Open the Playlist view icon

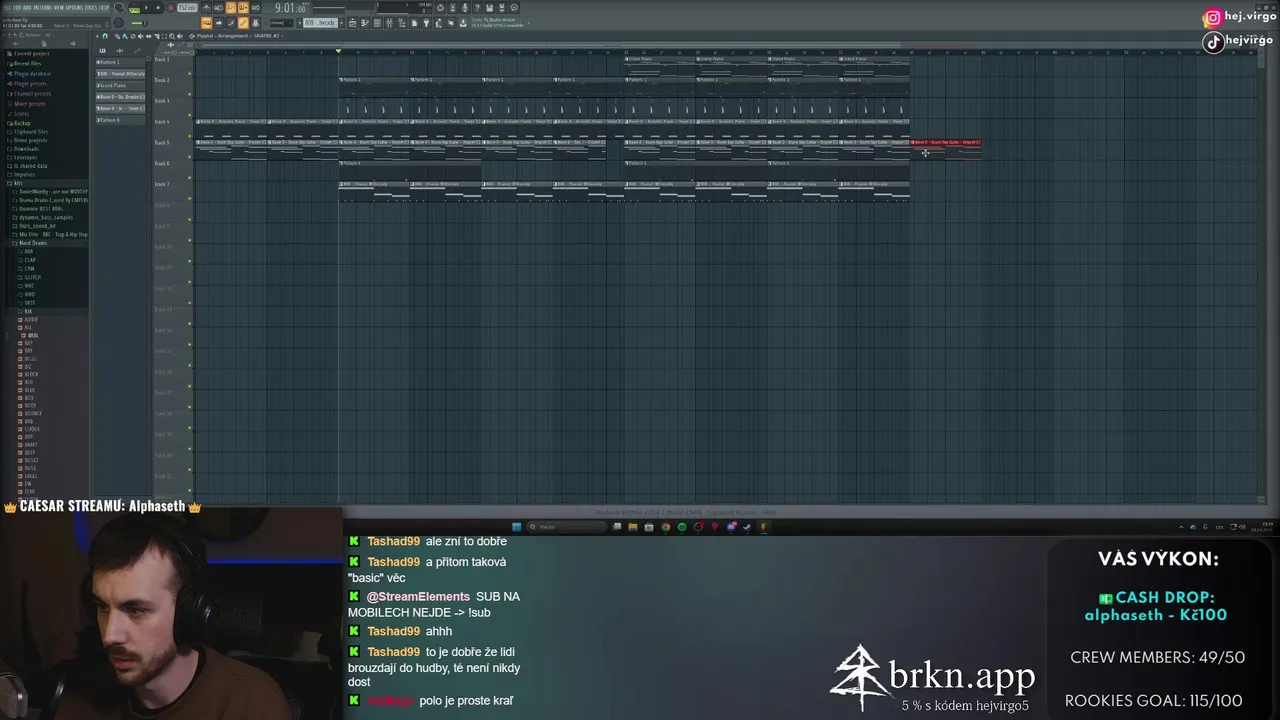pos(353,23)
